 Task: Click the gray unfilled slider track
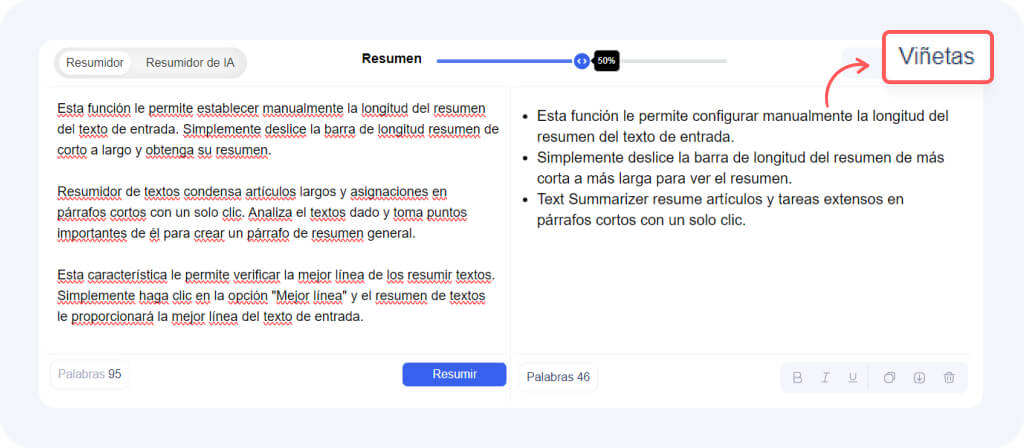673,61
